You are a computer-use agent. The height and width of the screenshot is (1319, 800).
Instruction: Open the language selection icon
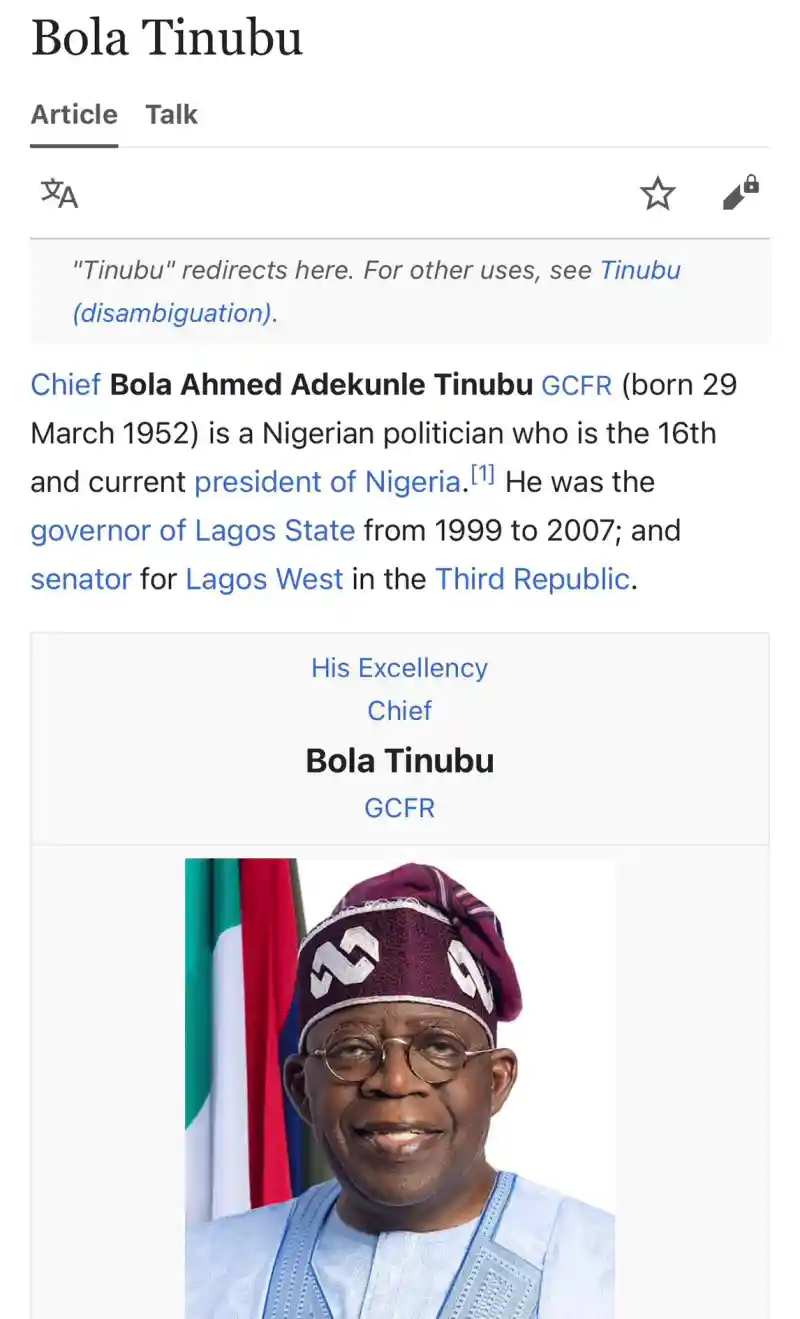58,194
